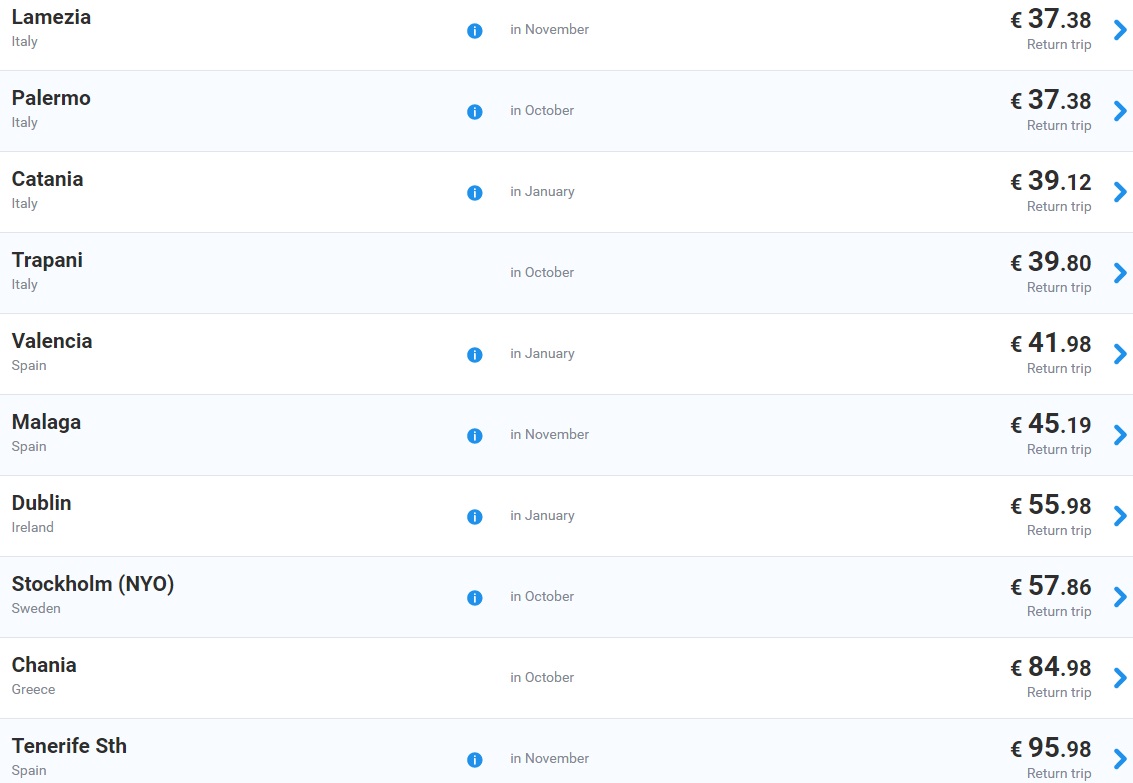This screenshot has width=1133, height=783.
Task: Click the €39.12 price for Catania
Action: [x=1051, y=181]
